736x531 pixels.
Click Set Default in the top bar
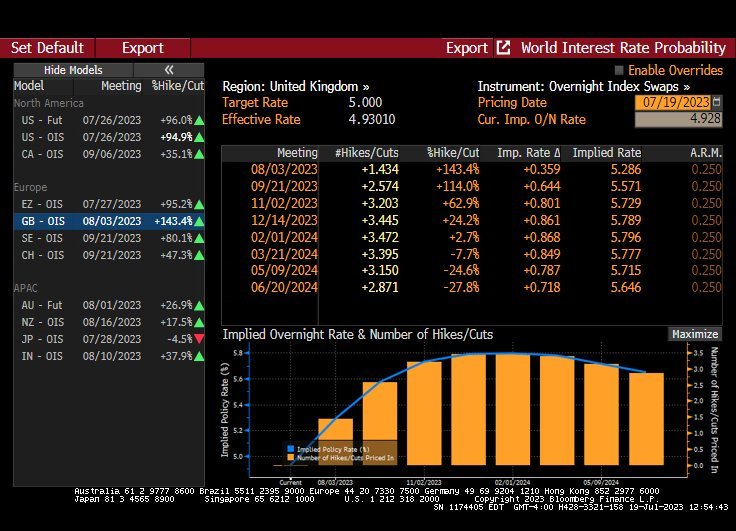(x=47, y=48)
